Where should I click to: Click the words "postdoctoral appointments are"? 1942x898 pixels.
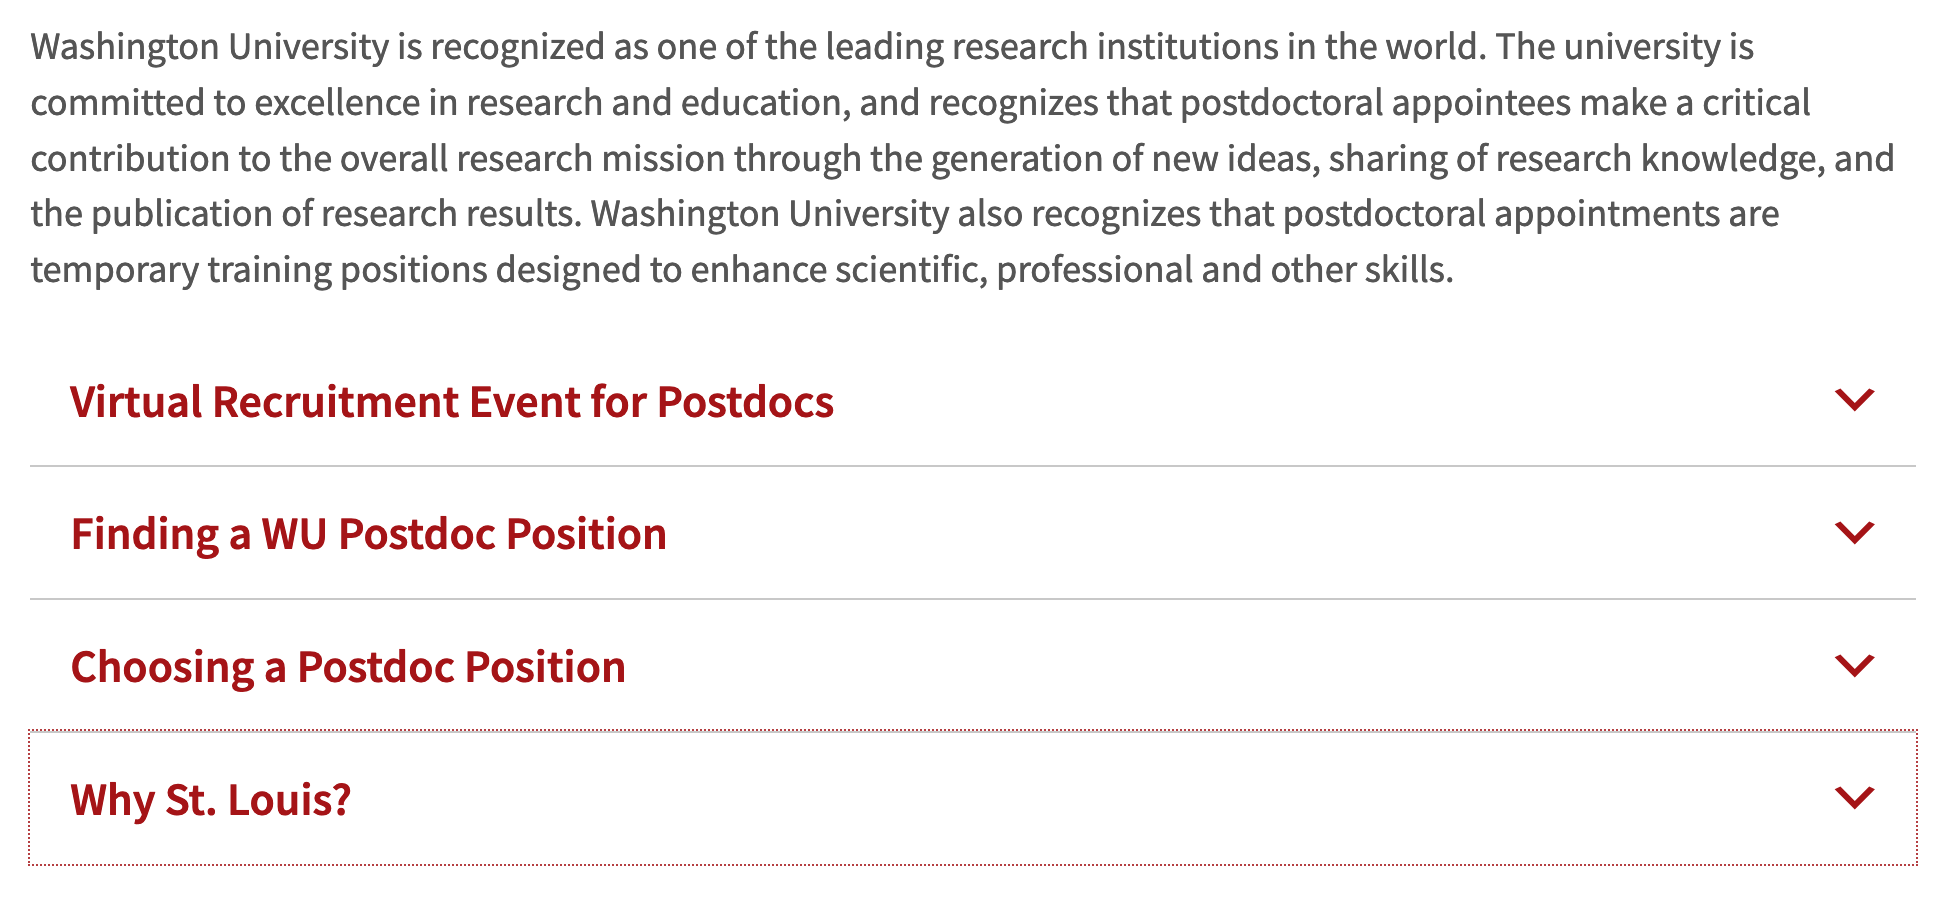coord(1530,214)
